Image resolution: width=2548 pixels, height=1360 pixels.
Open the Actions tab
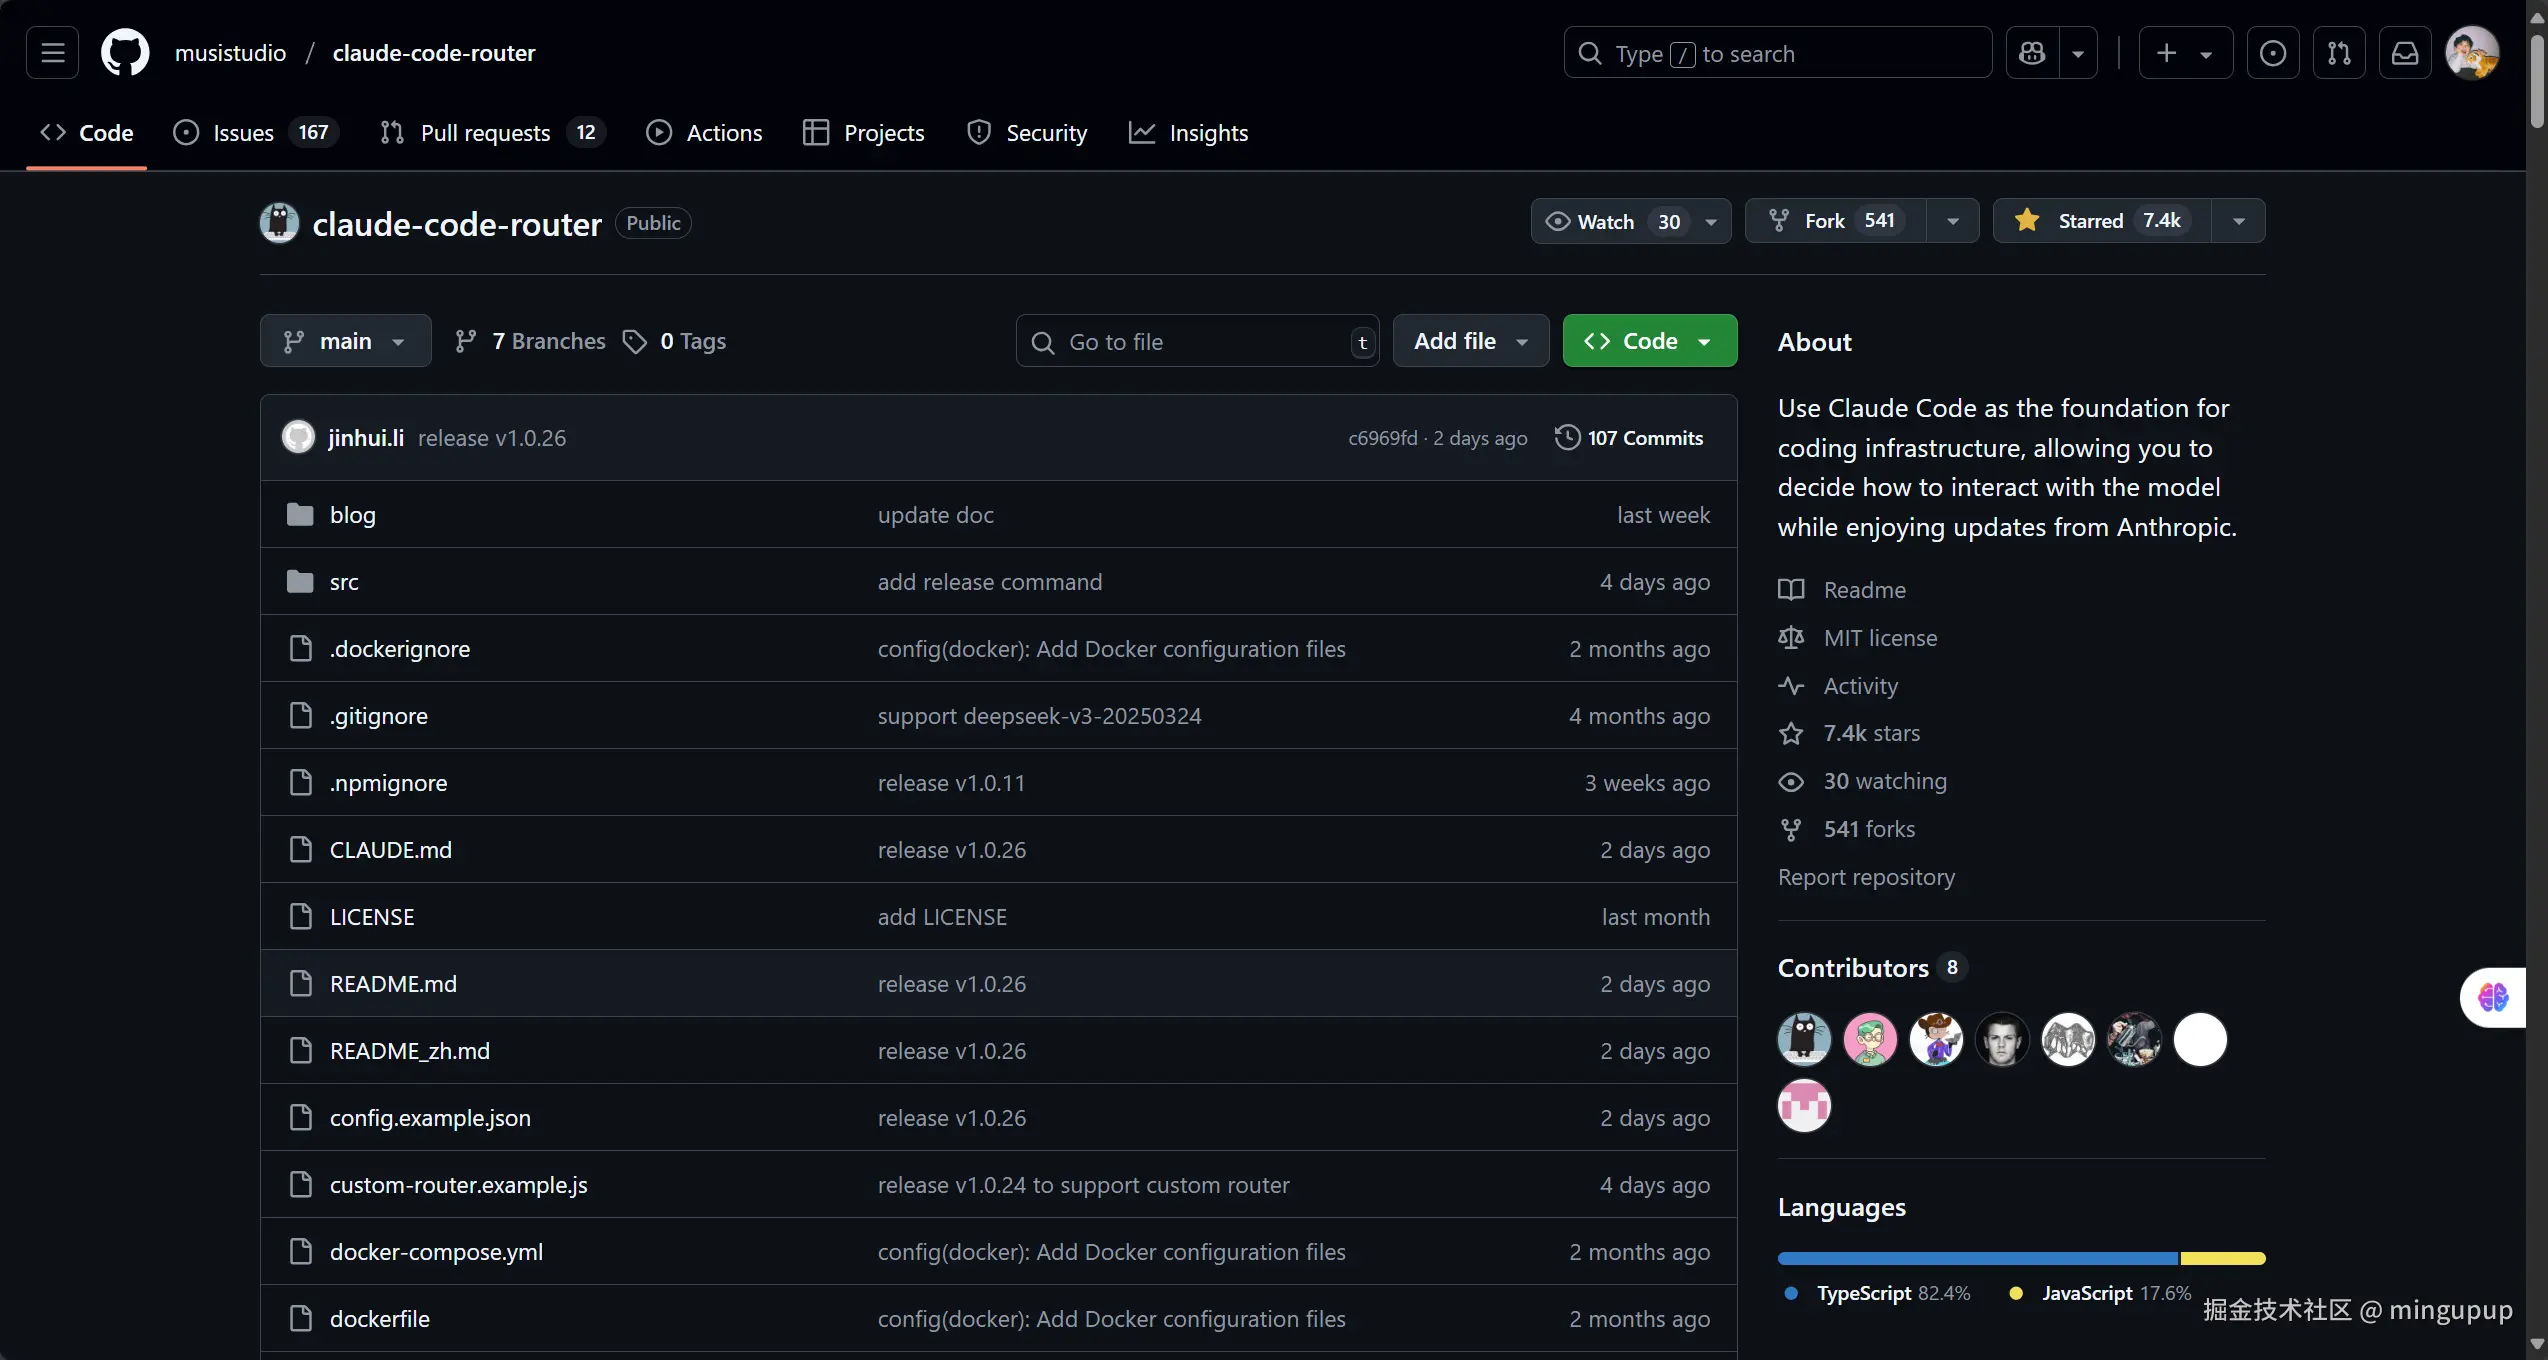[x=704, y=132]
